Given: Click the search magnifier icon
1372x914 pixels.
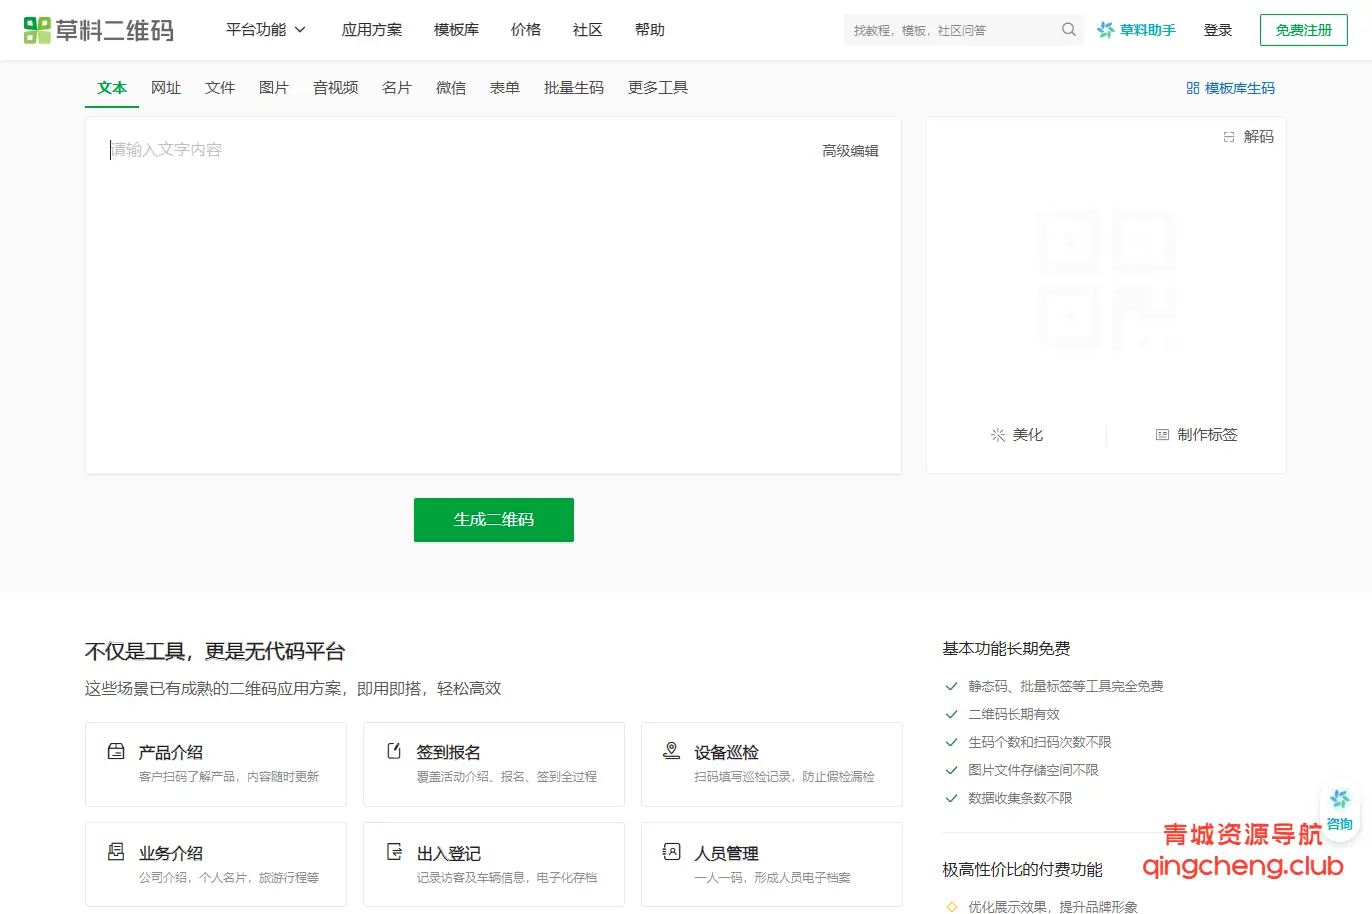Looking at the screenshot, I should [1068, 30].
